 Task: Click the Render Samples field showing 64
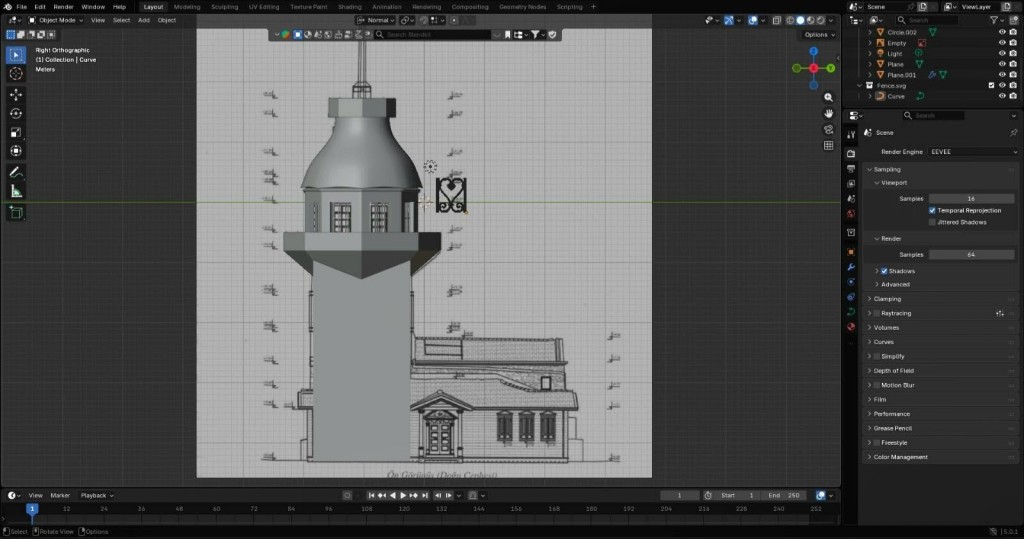pyautogui.click(x=971, y=255)
